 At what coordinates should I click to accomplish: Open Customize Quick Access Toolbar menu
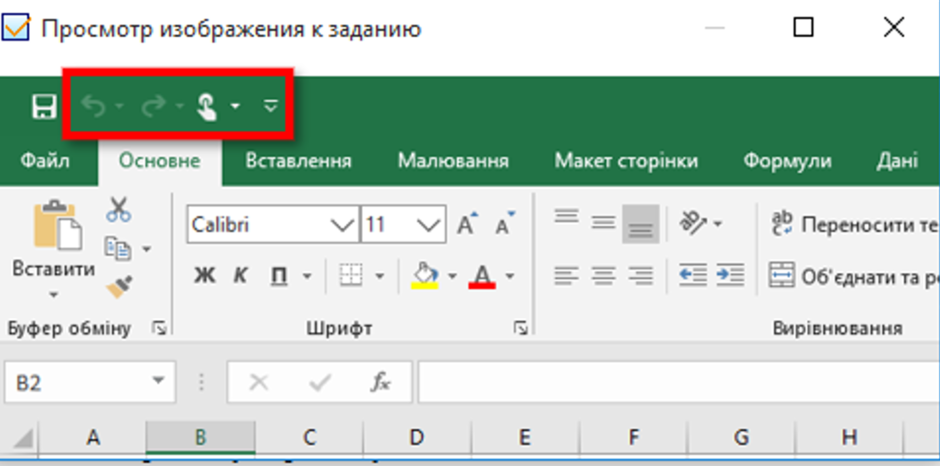coord(271,106)
